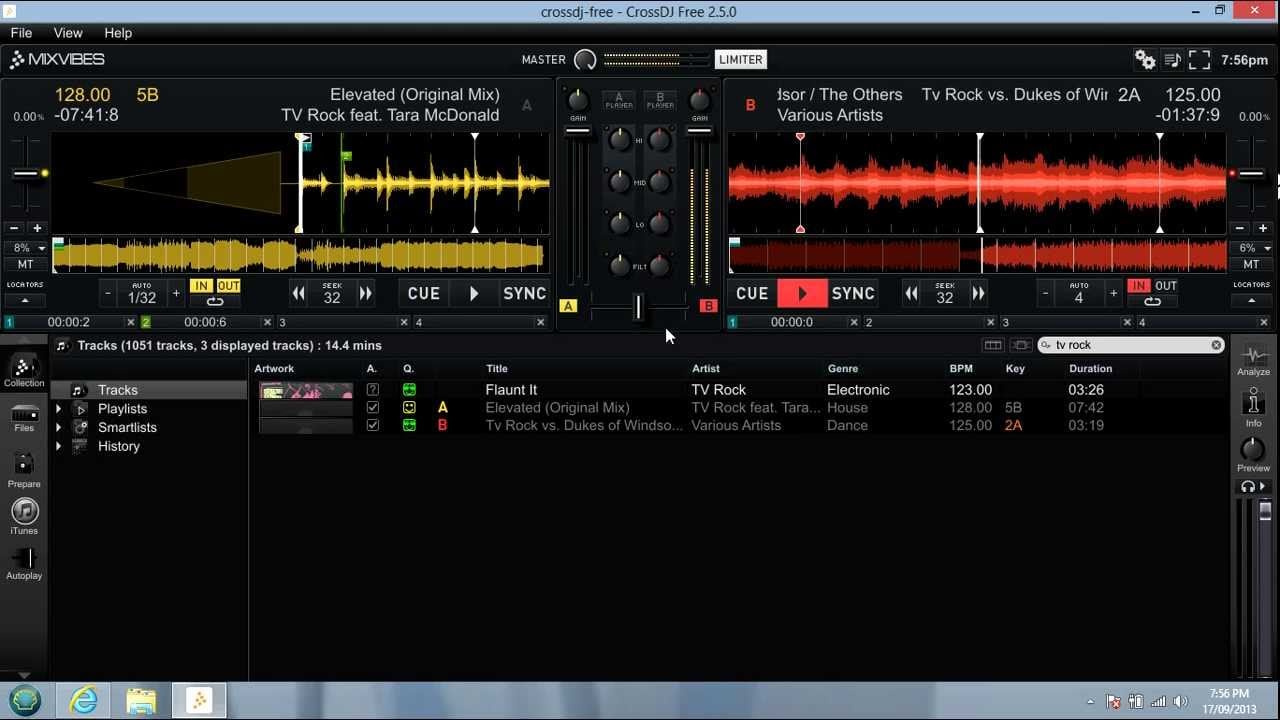Open the View menu
Screen dimensions: 1280x720
[x=68, y=33]
